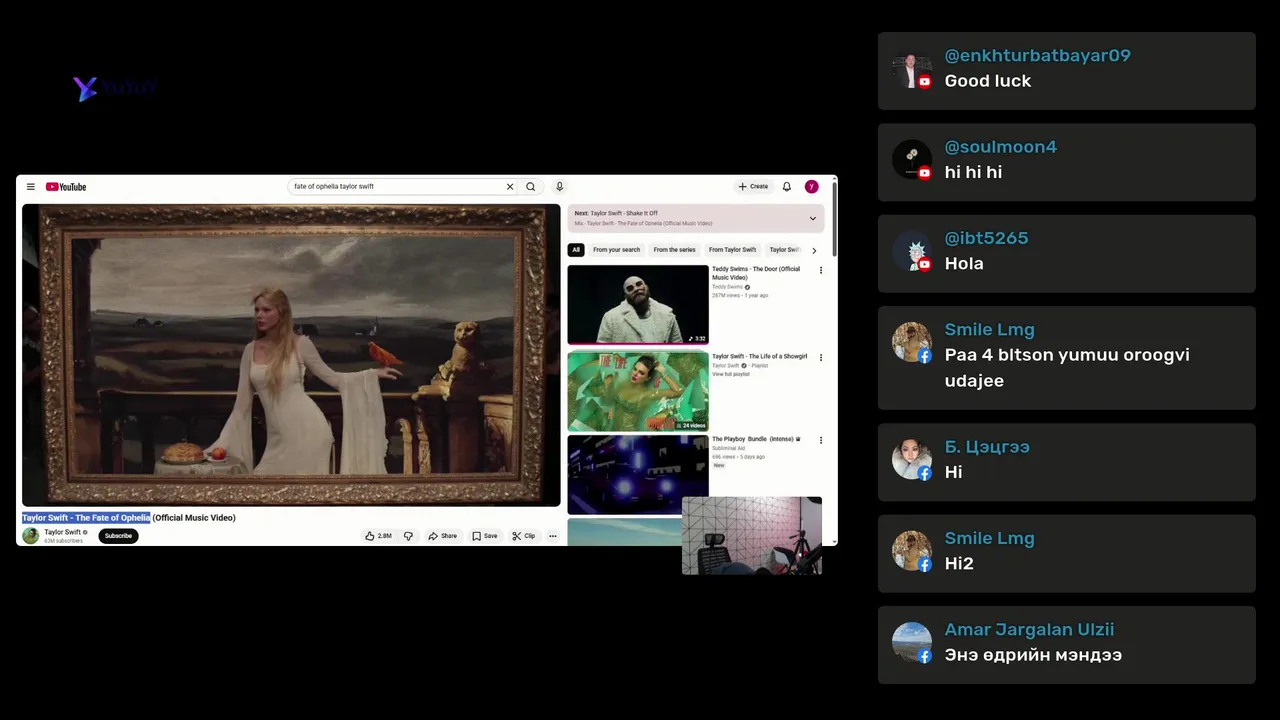The image size is (1280, 720).
Task: Click the highlighted video title text
Action: 86,518
